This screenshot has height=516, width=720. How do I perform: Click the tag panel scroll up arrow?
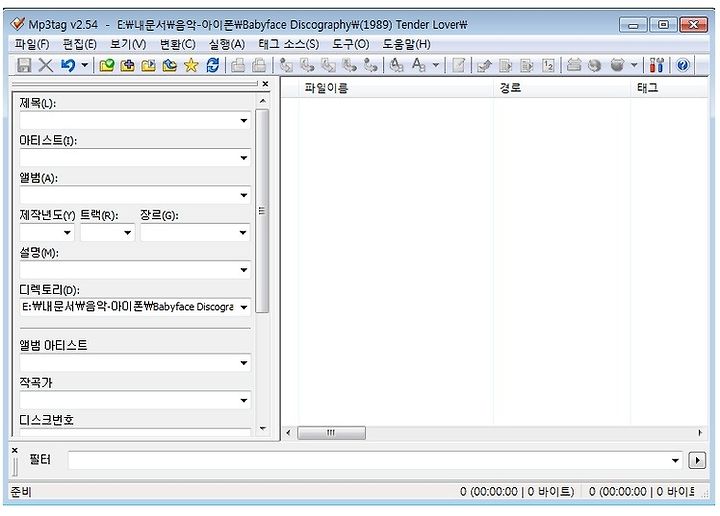coord(263,101)
